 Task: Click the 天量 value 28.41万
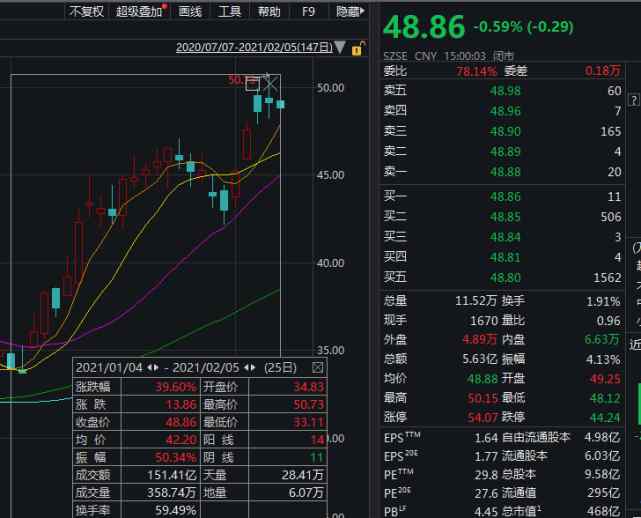[303, 475]
